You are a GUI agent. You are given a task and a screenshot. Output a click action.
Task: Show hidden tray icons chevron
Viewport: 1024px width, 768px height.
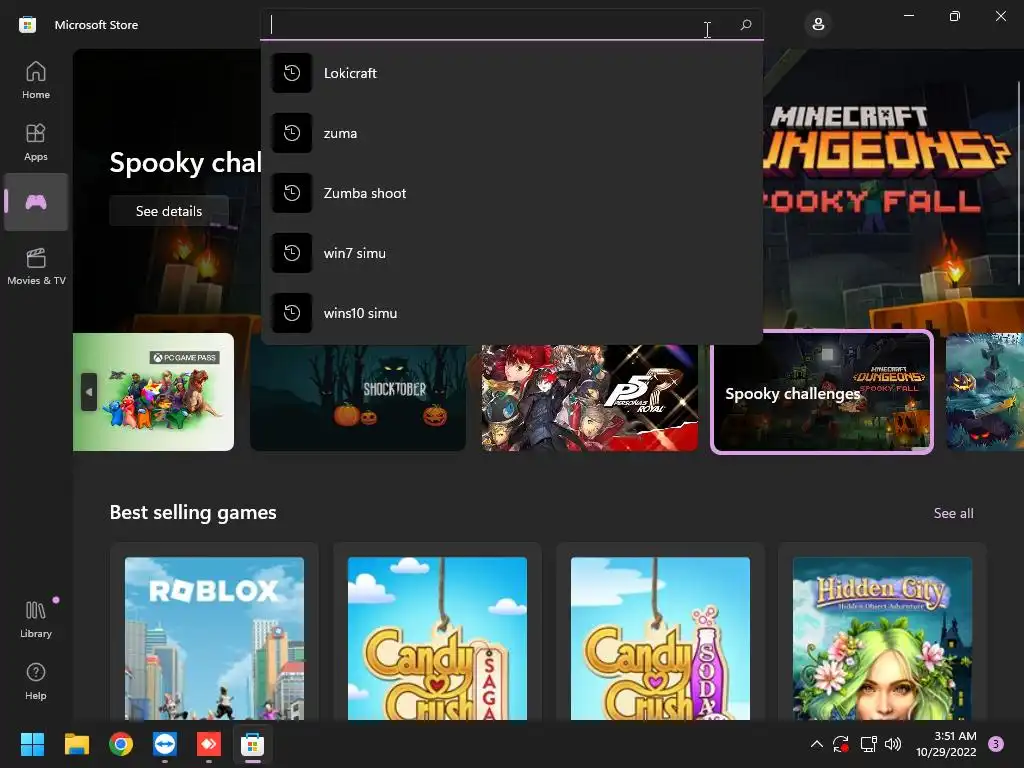(816, 743)
